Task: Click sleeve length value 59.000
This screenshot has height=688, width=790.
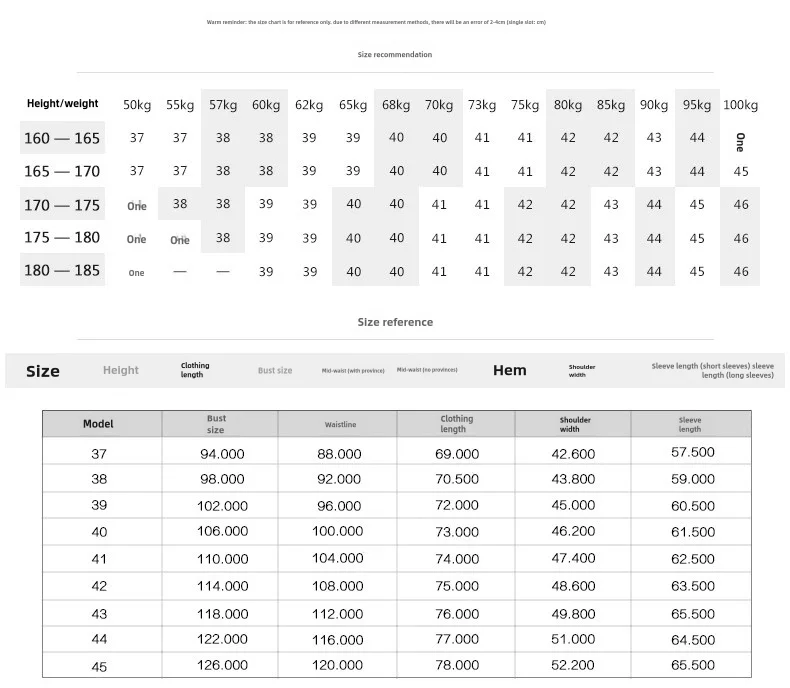Action: [x=693, y=479]
